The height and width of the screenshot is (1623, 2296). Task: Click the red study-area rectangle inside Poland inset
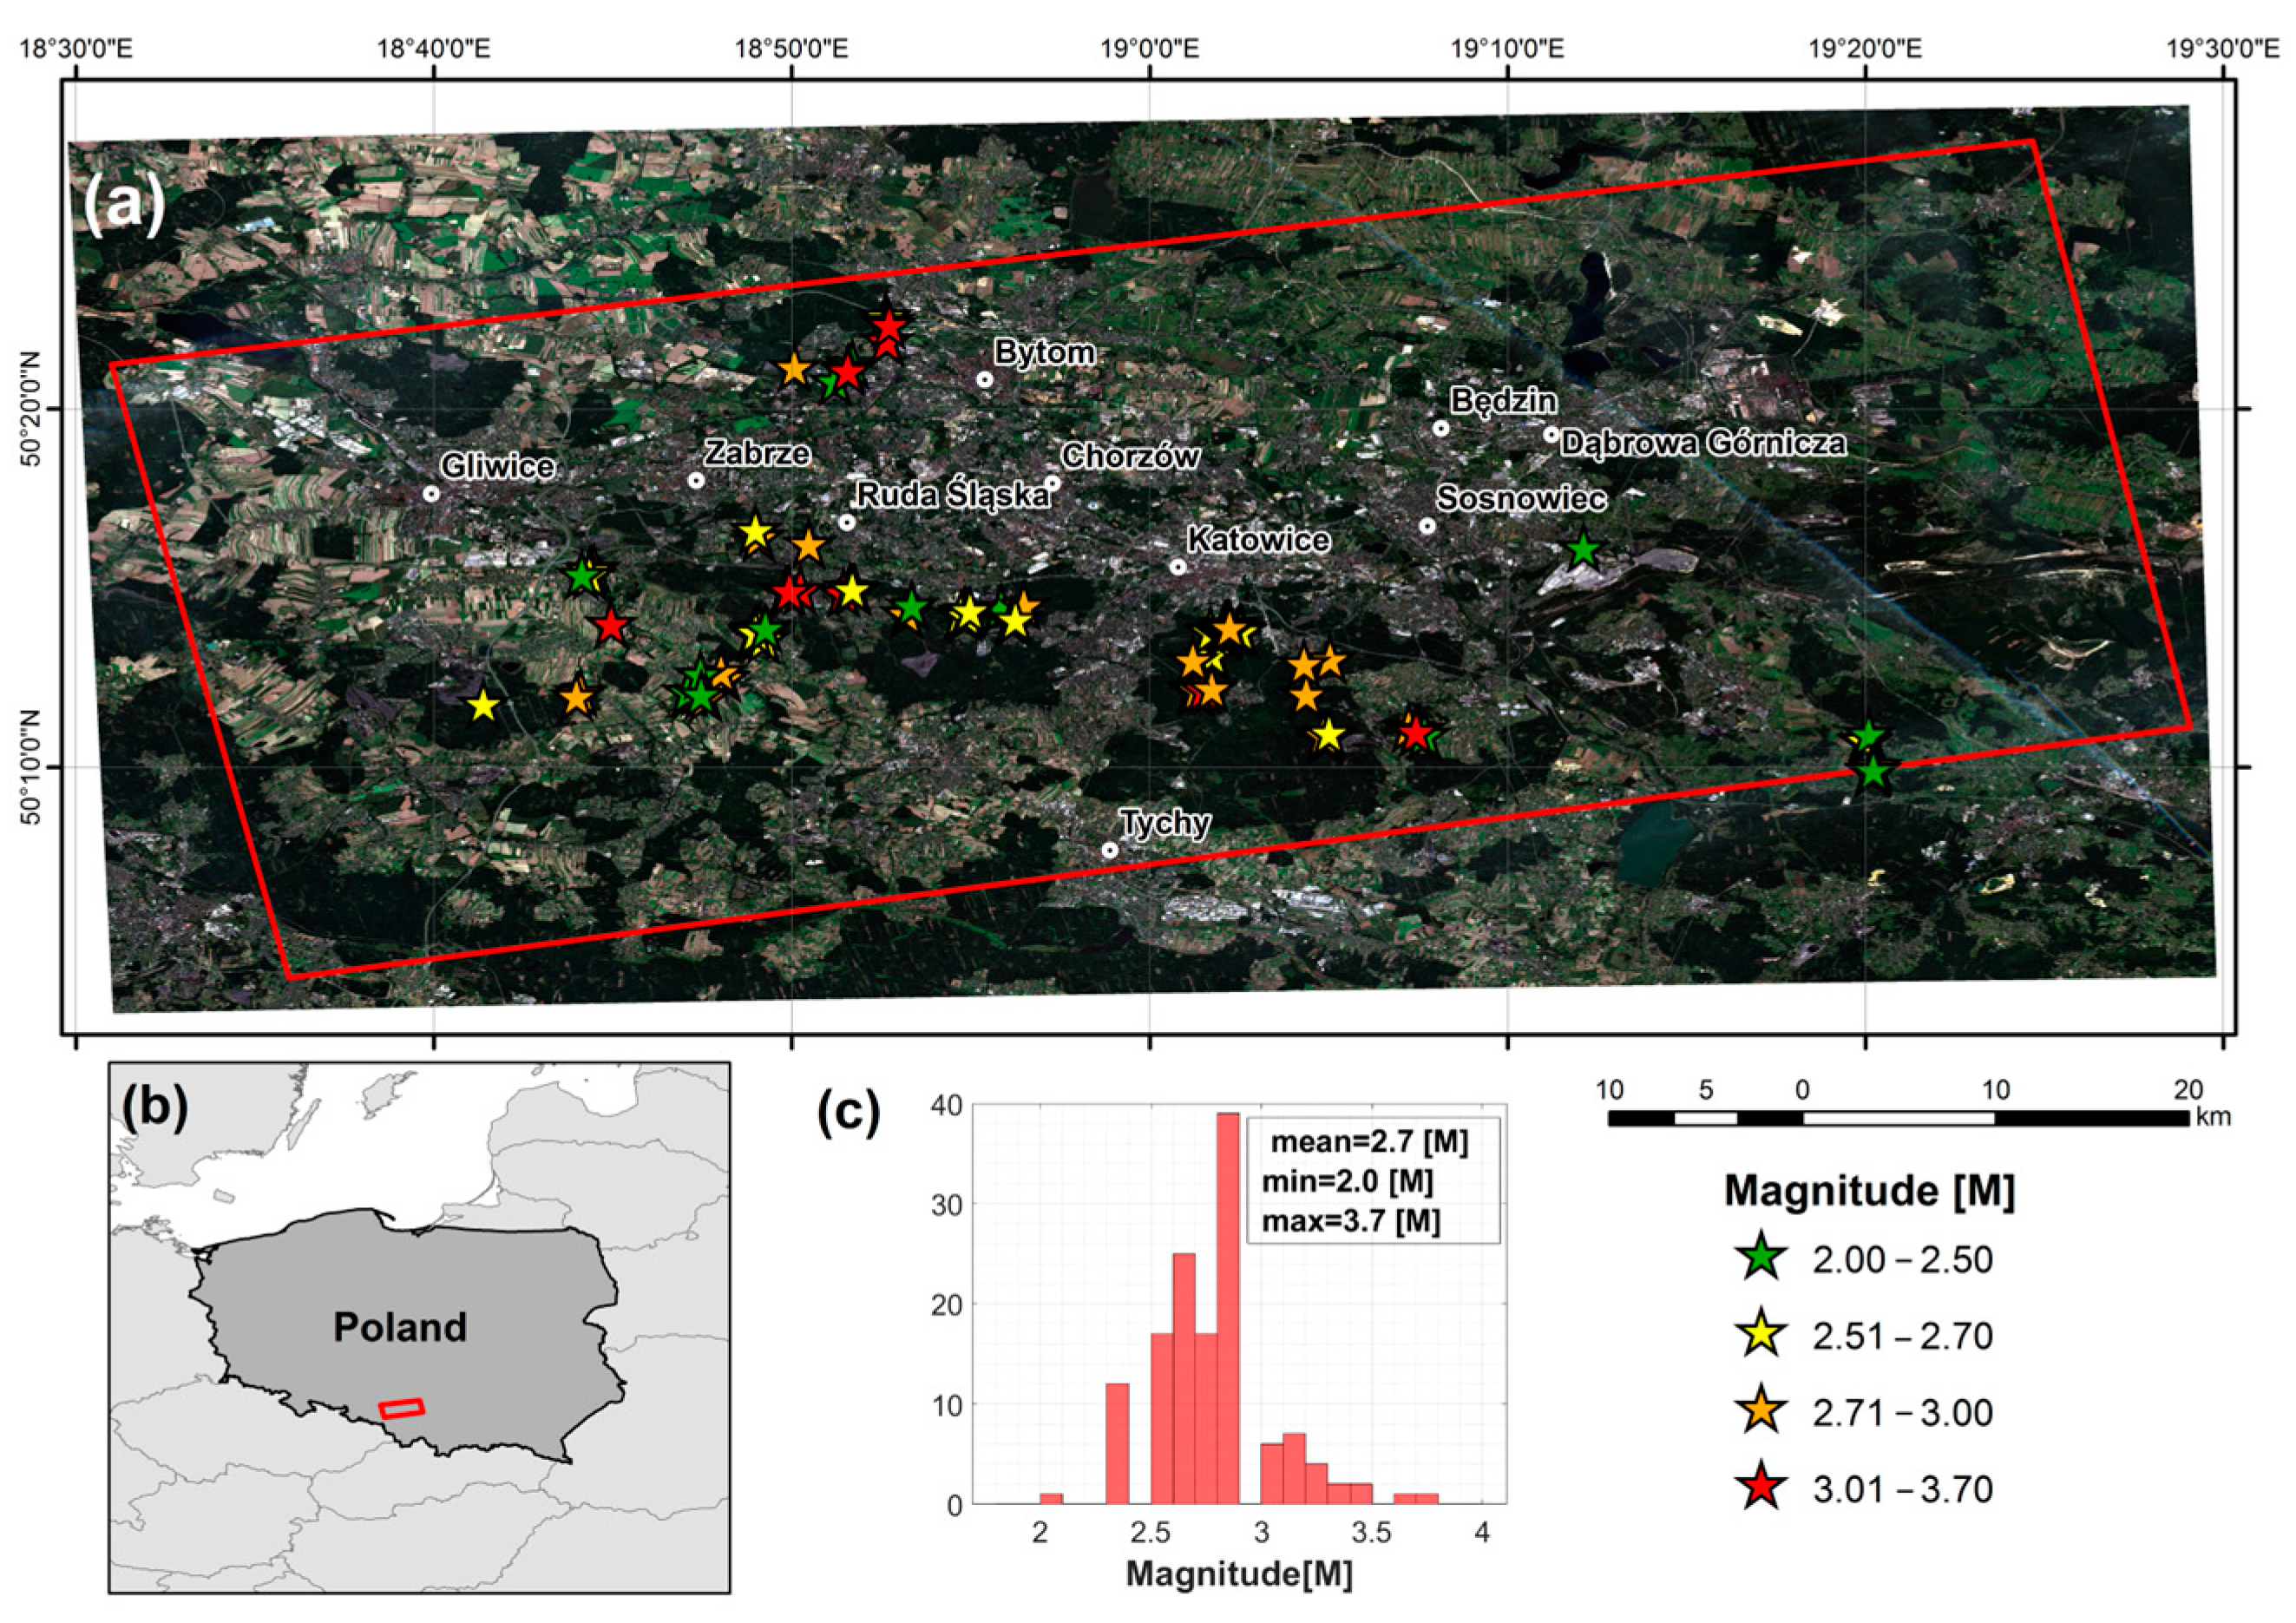pyautogui.click(x=402, y=1408)
